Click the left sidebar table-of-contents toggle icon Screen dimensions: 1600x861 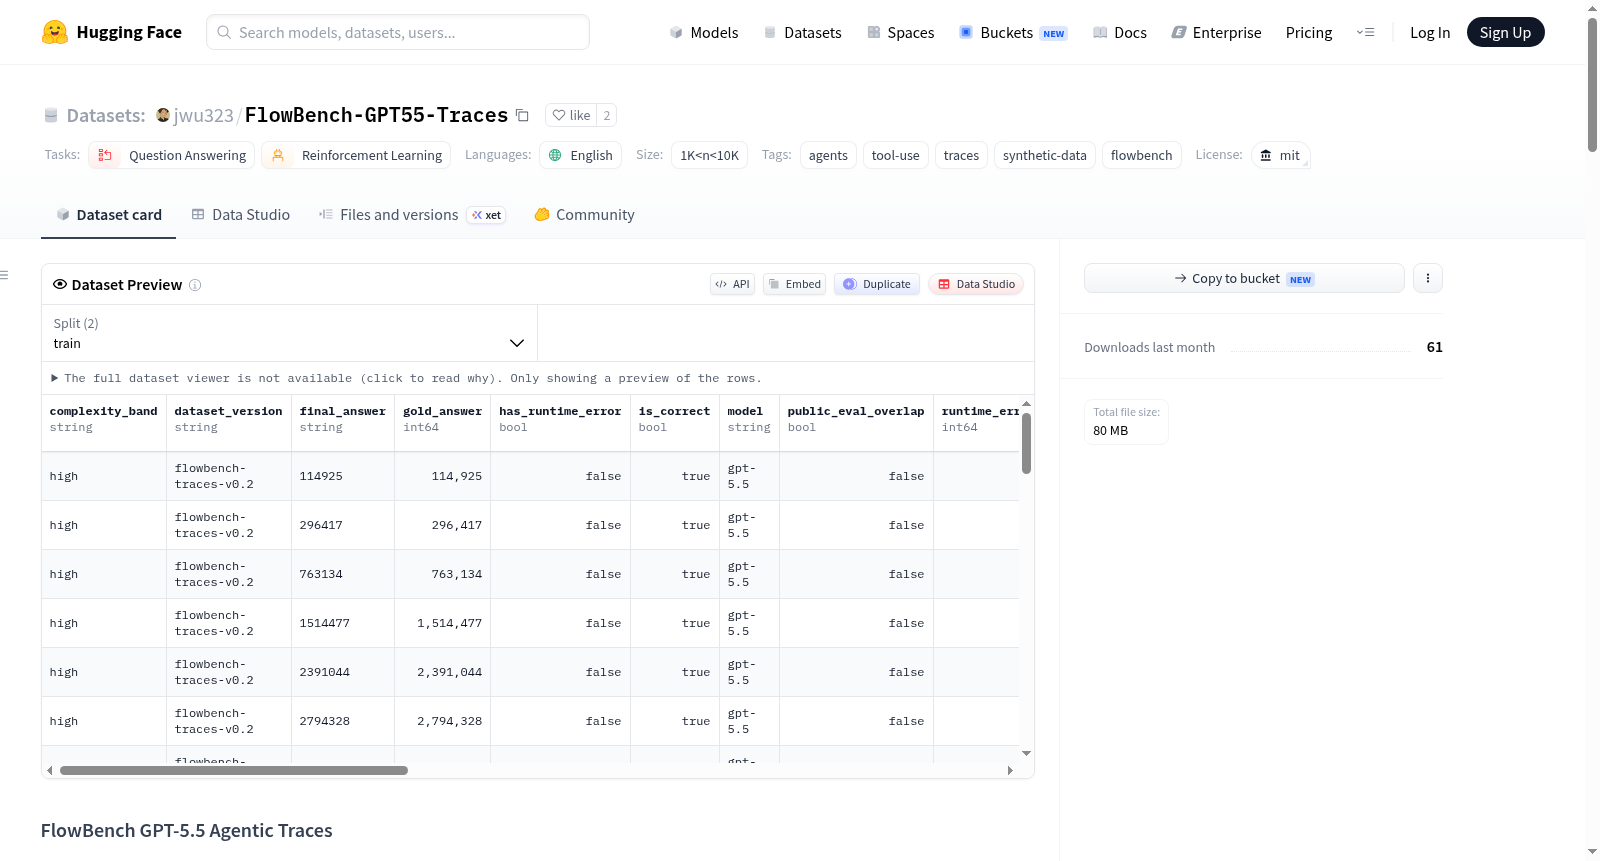coord(4,275)
